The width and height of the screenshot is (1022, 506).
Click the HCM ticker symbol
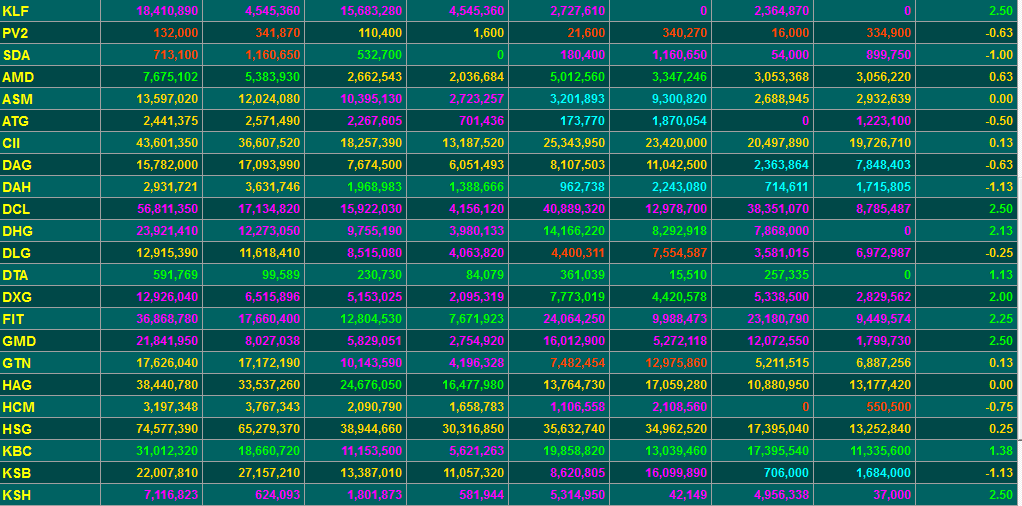(18, 408)
